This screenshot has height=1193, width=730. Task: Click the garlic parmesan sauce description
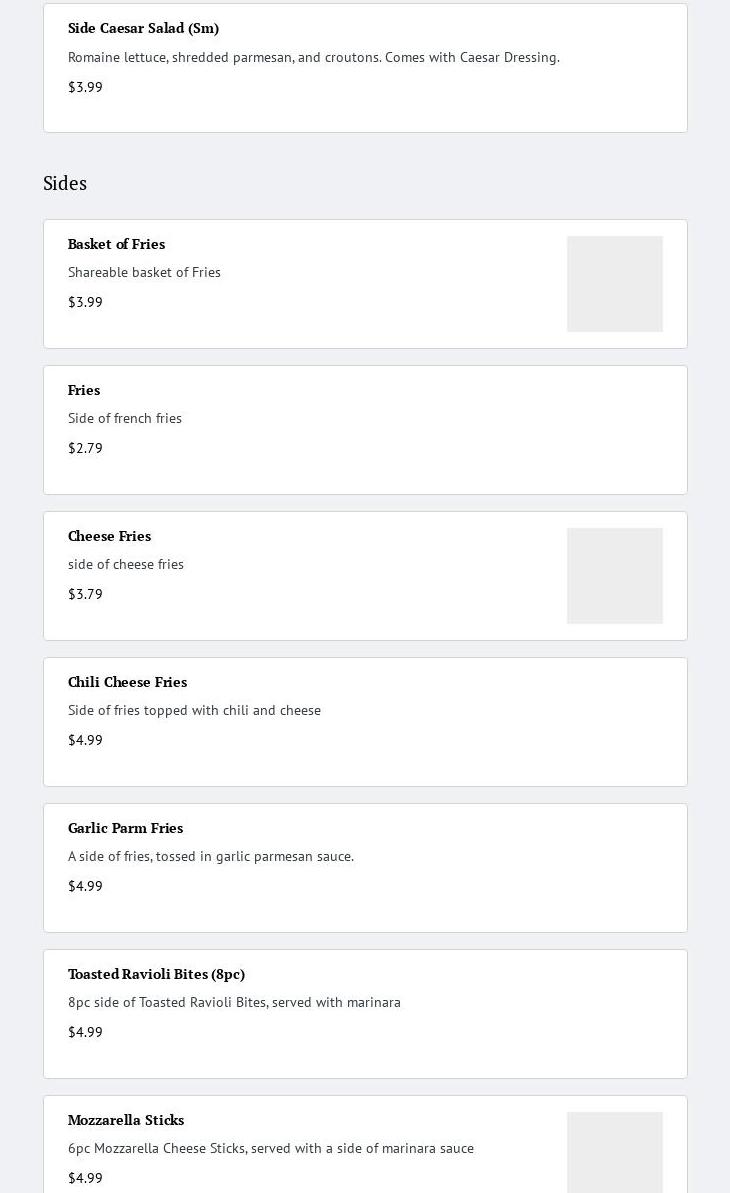click(x=210, y=856)
